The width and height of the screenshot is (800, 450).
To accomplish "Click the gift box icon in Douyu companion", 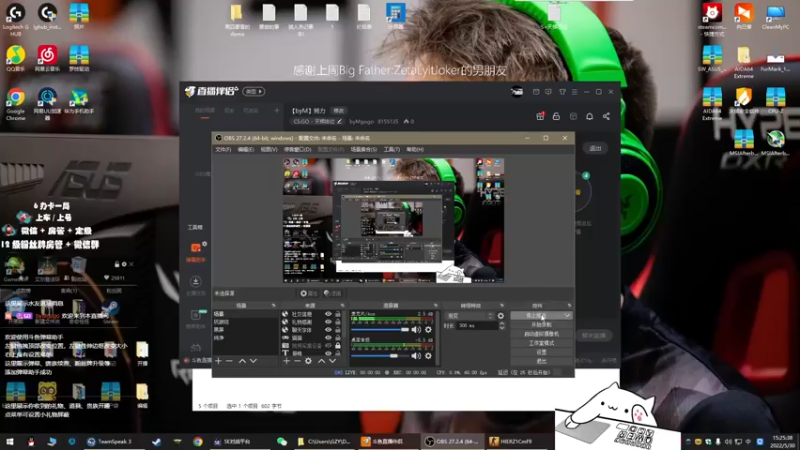I will (540, 116).
